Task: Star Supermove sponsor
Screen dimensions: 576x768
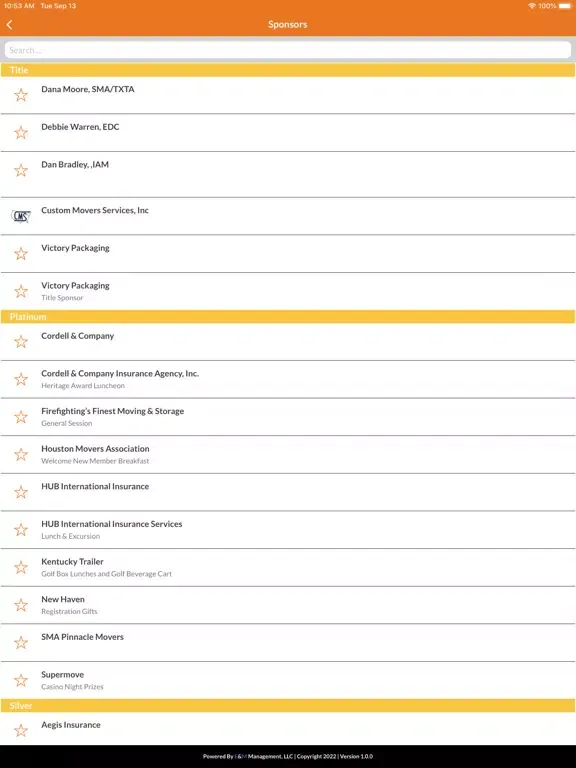Action: click(x=21, y=680)
